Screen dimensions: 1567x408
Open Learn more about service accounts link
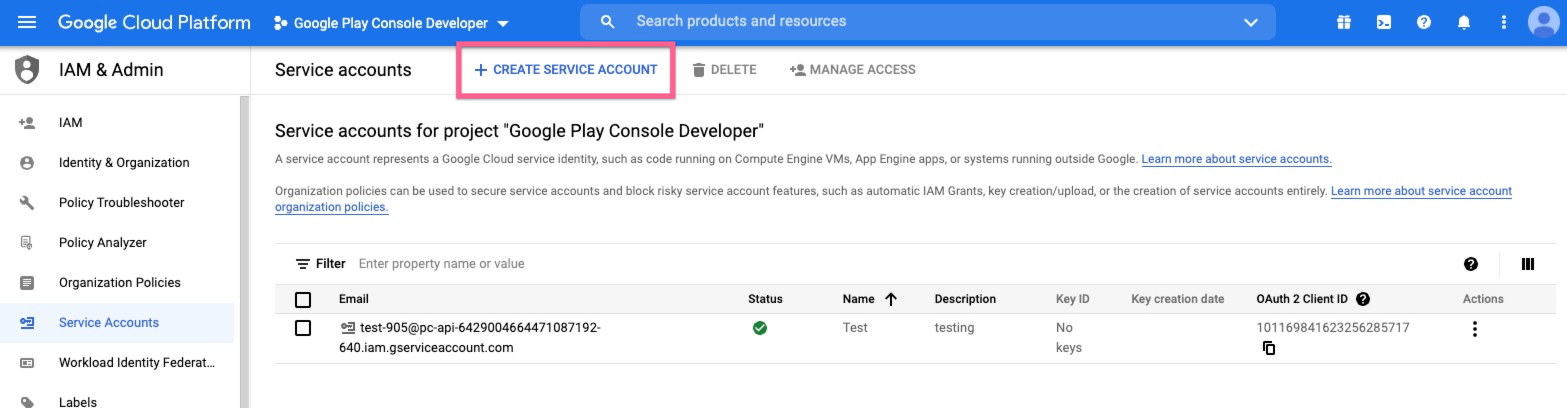coord(1236,159)
